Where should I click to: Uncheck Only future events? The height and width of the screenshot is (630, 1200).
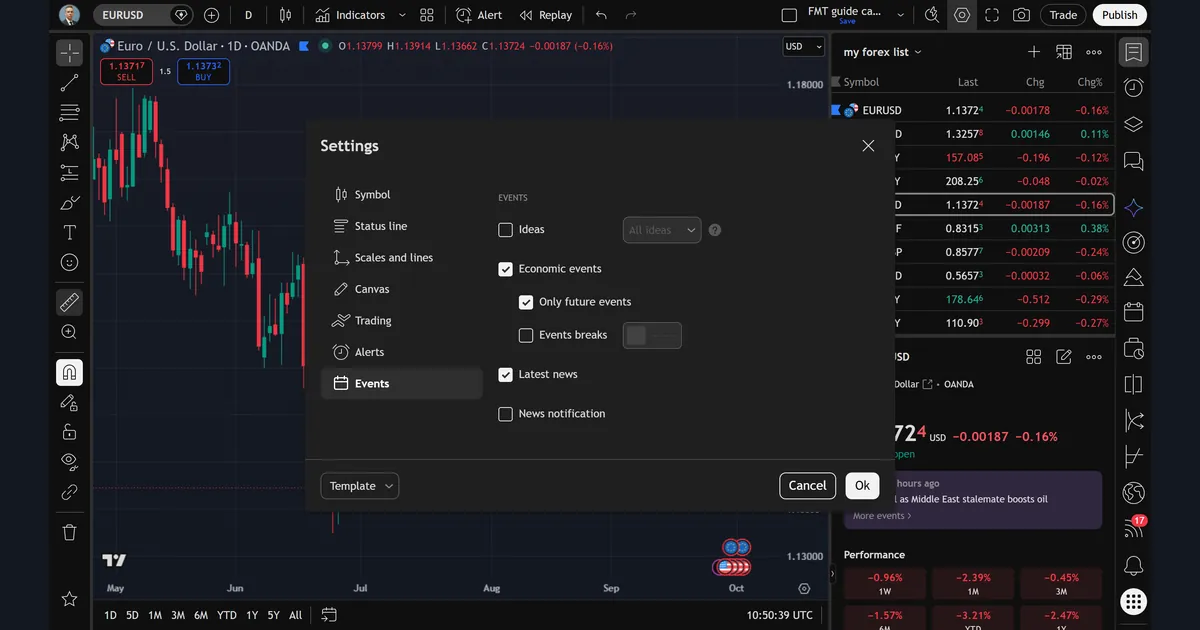coord(526,302)
